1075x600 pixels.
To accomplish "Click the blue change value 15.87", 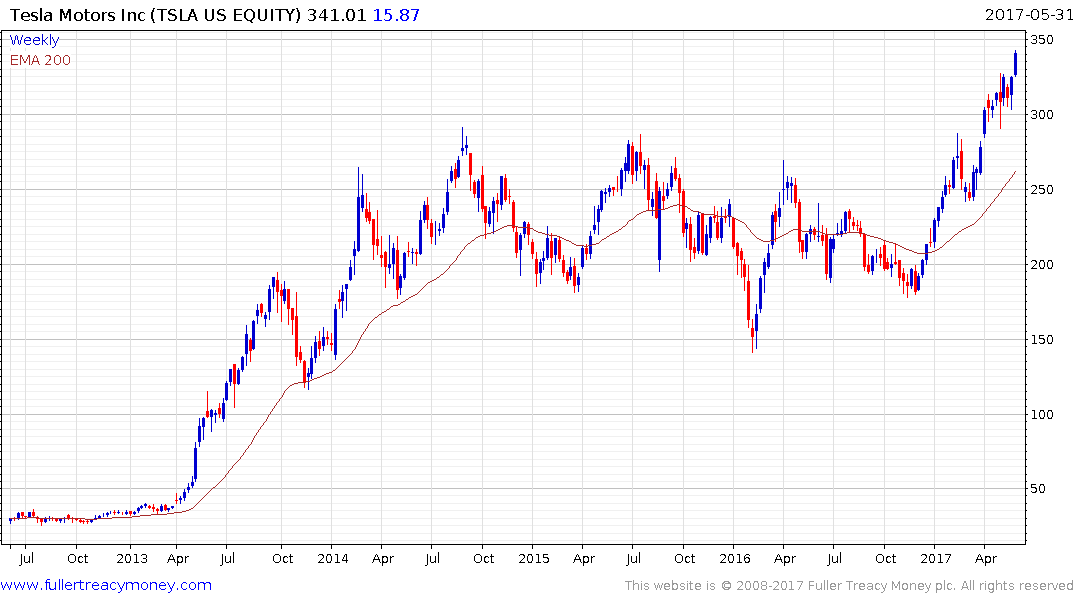I will (x=396, y=15).
